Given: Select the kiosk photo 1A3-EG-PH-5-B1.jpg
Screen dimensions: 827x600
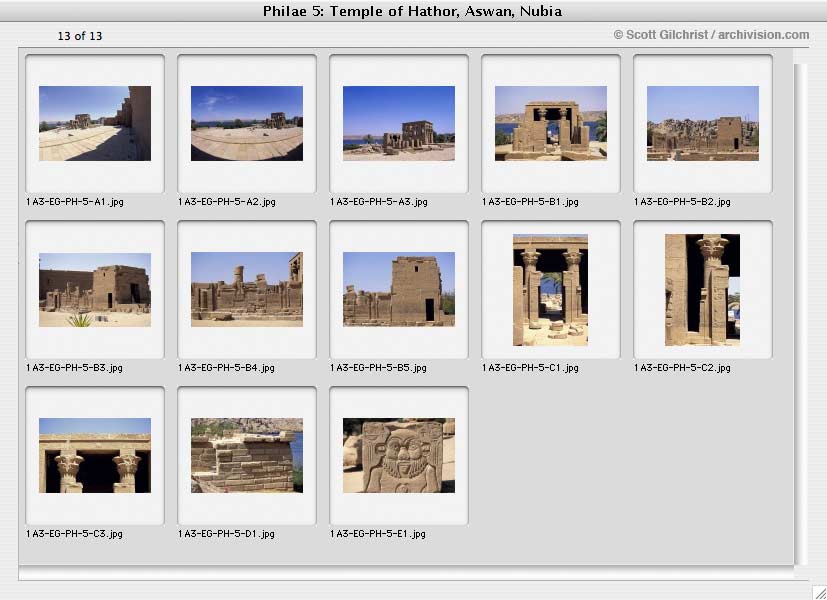Looking at the screenshot, I should (551, 123).
